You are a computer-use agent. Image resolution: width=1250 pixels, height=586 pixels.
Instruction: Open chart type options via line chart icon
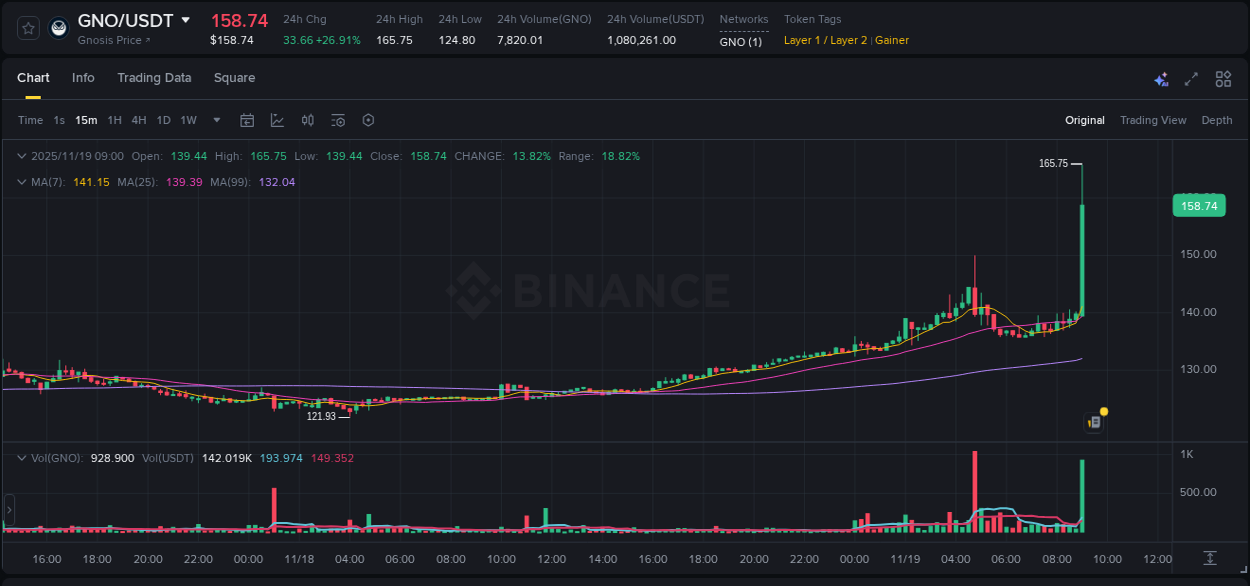[x=277, y=119]
